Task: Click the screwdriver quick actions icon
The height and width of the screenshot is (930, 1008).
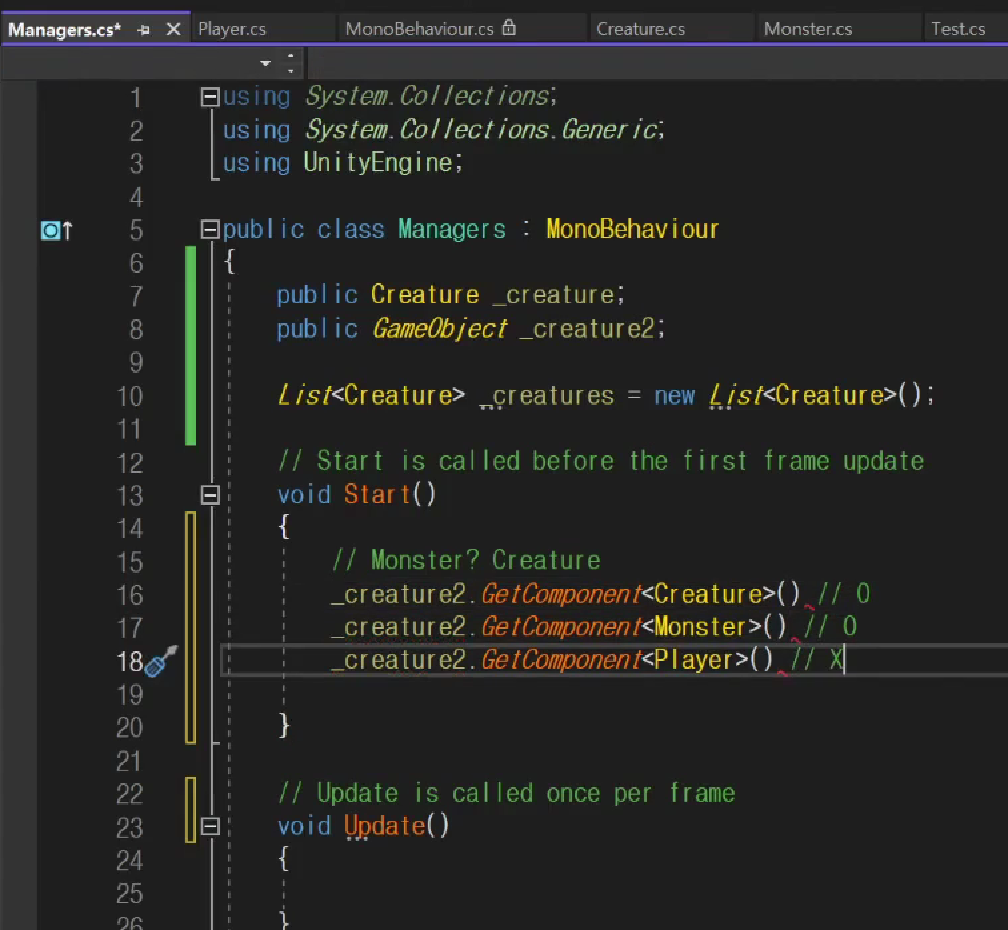Action: tap(161, 661)
